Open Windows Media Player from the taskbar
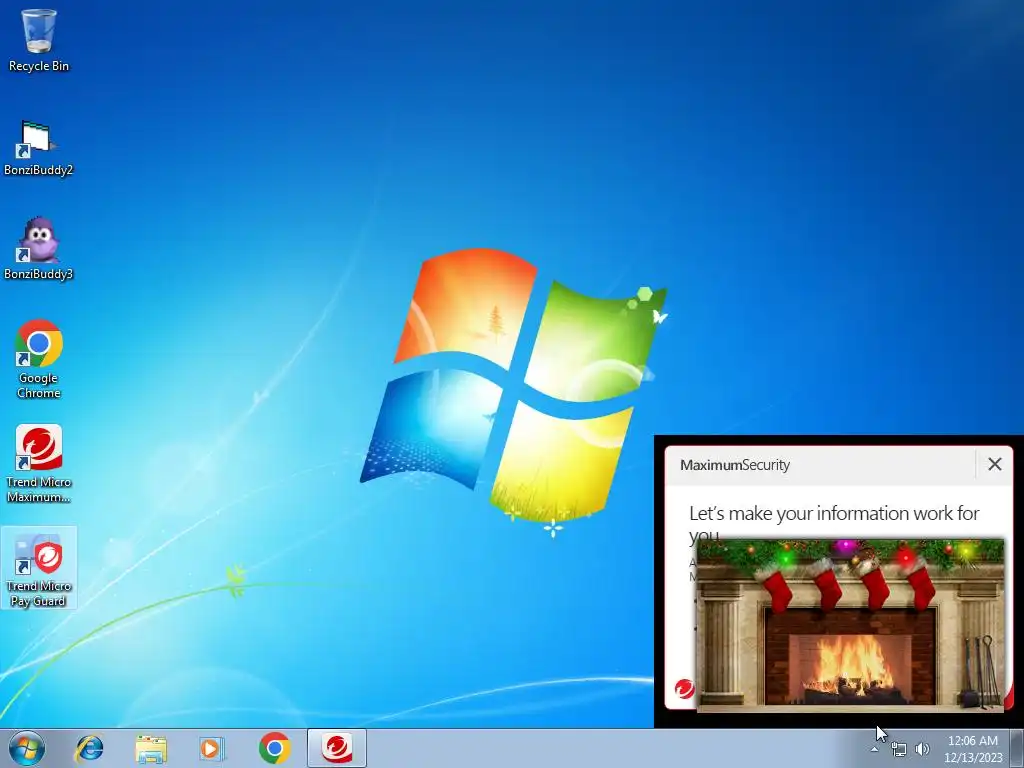This screenshot has width=1024, height=768. pyautogui.click(x=212, y=748)
